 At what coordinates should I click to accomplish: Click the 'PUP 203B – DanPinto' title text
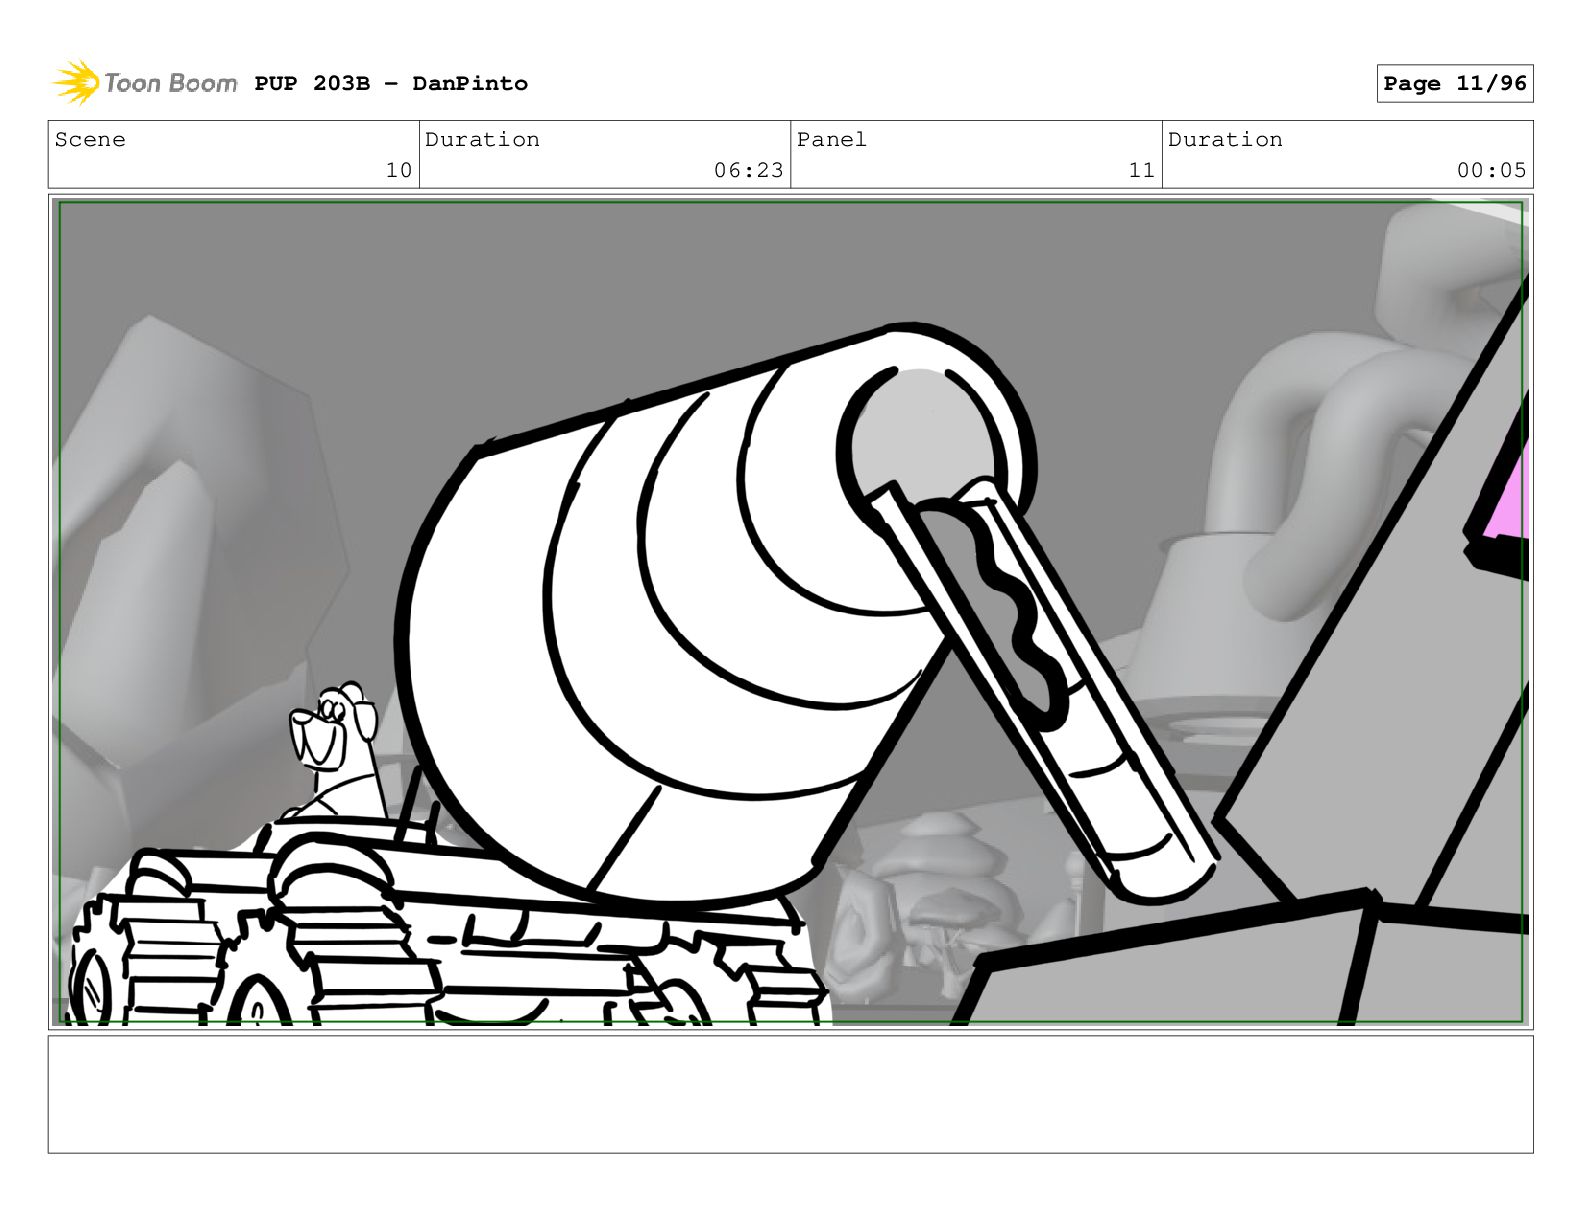click(x=391, y=84)
